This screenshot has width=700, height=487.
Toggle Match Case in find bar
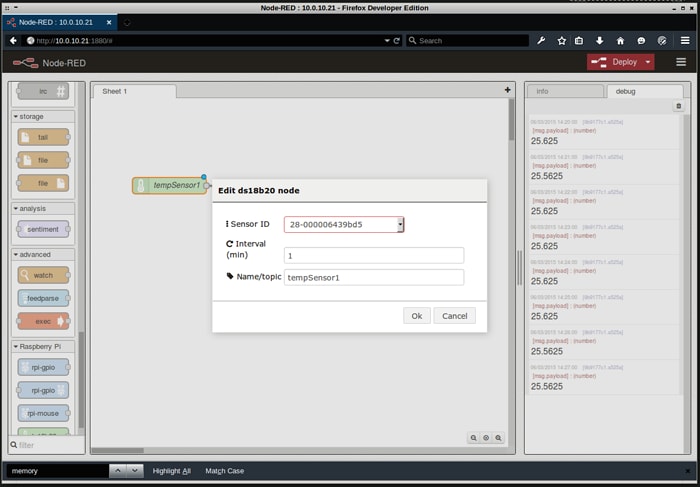coord(225,470)
